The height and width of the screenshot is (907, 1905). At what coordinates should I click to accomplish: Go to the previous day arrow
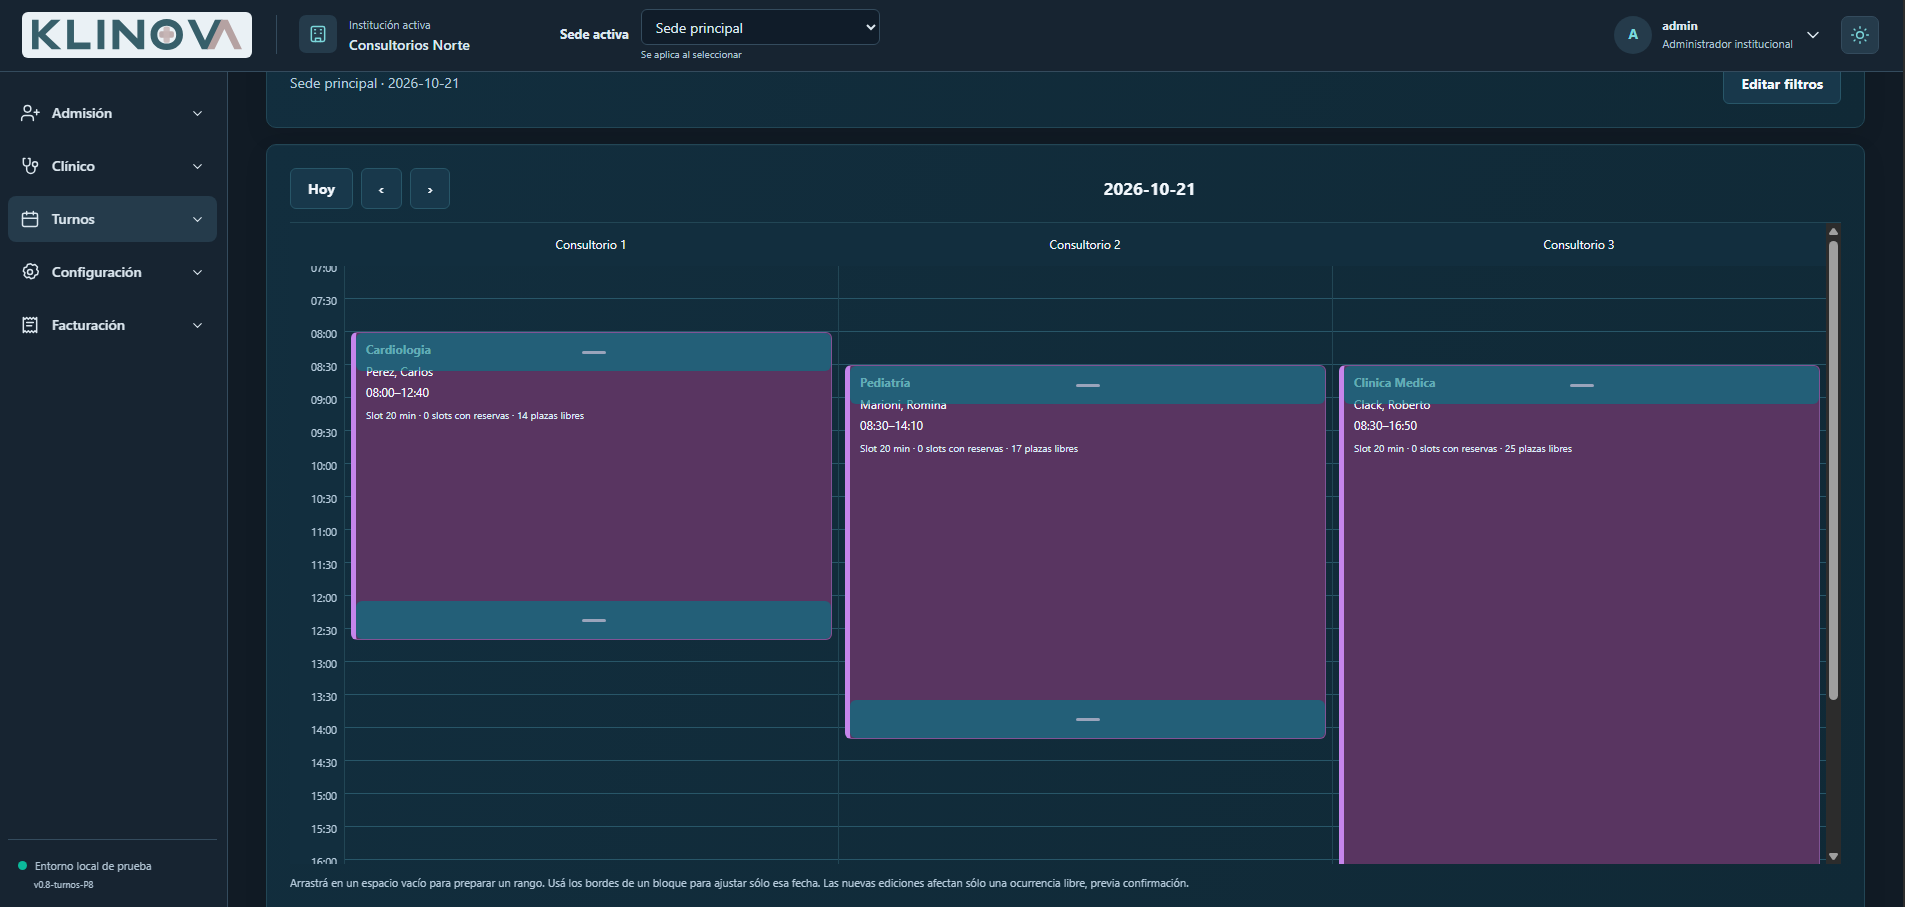pyautogui.click(x=381, y=189)
